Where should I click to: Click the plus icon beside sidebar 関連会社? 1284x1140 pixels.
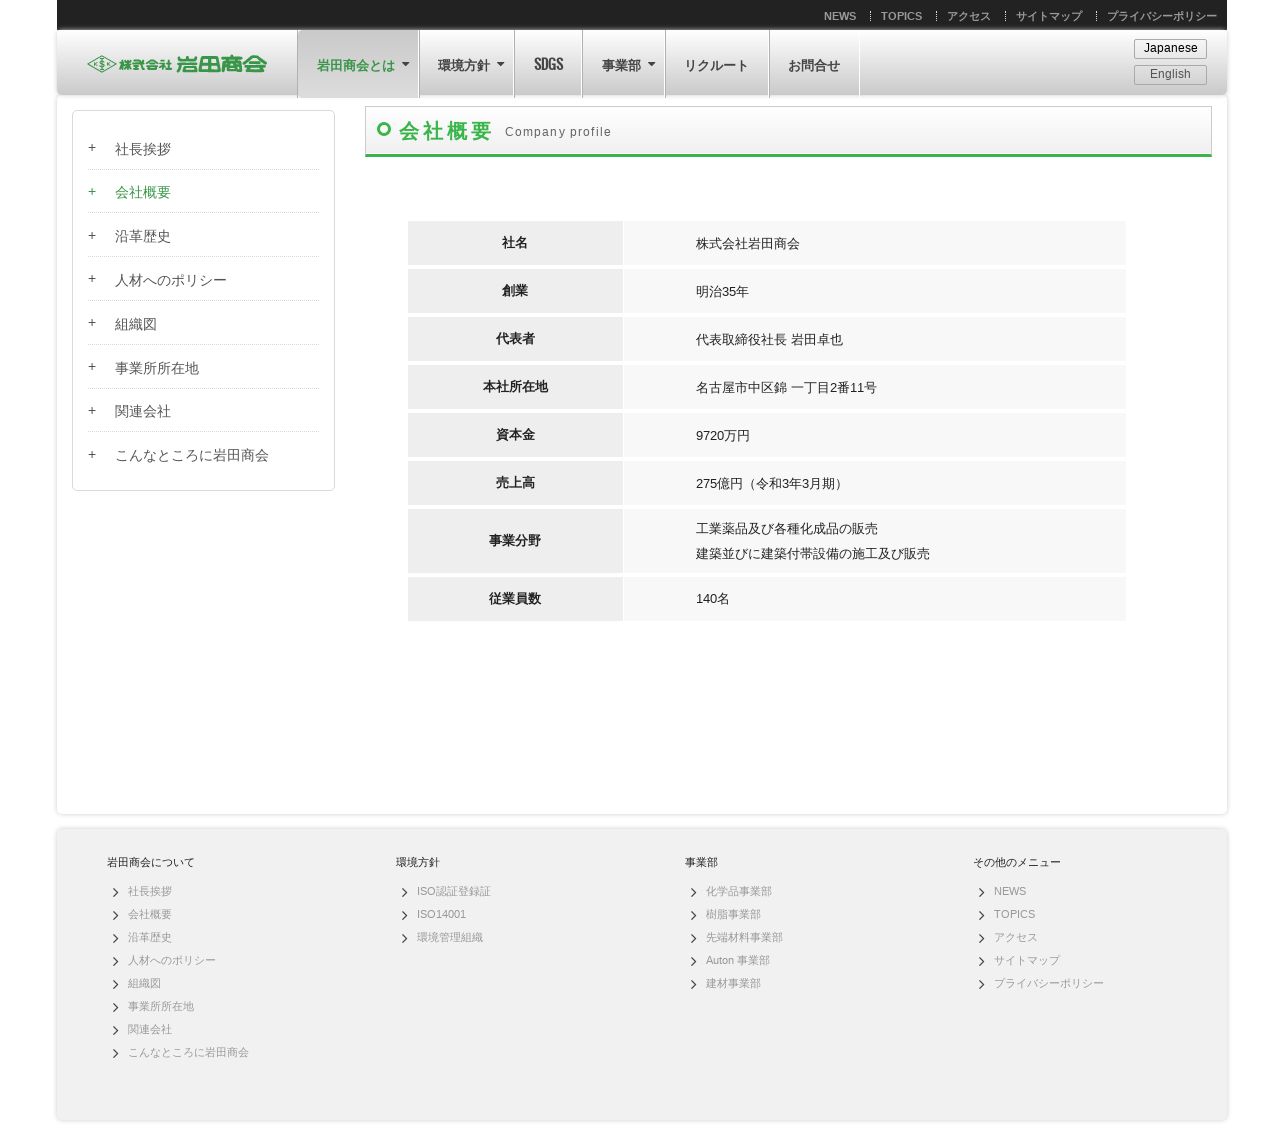click(x=92, y=411)
